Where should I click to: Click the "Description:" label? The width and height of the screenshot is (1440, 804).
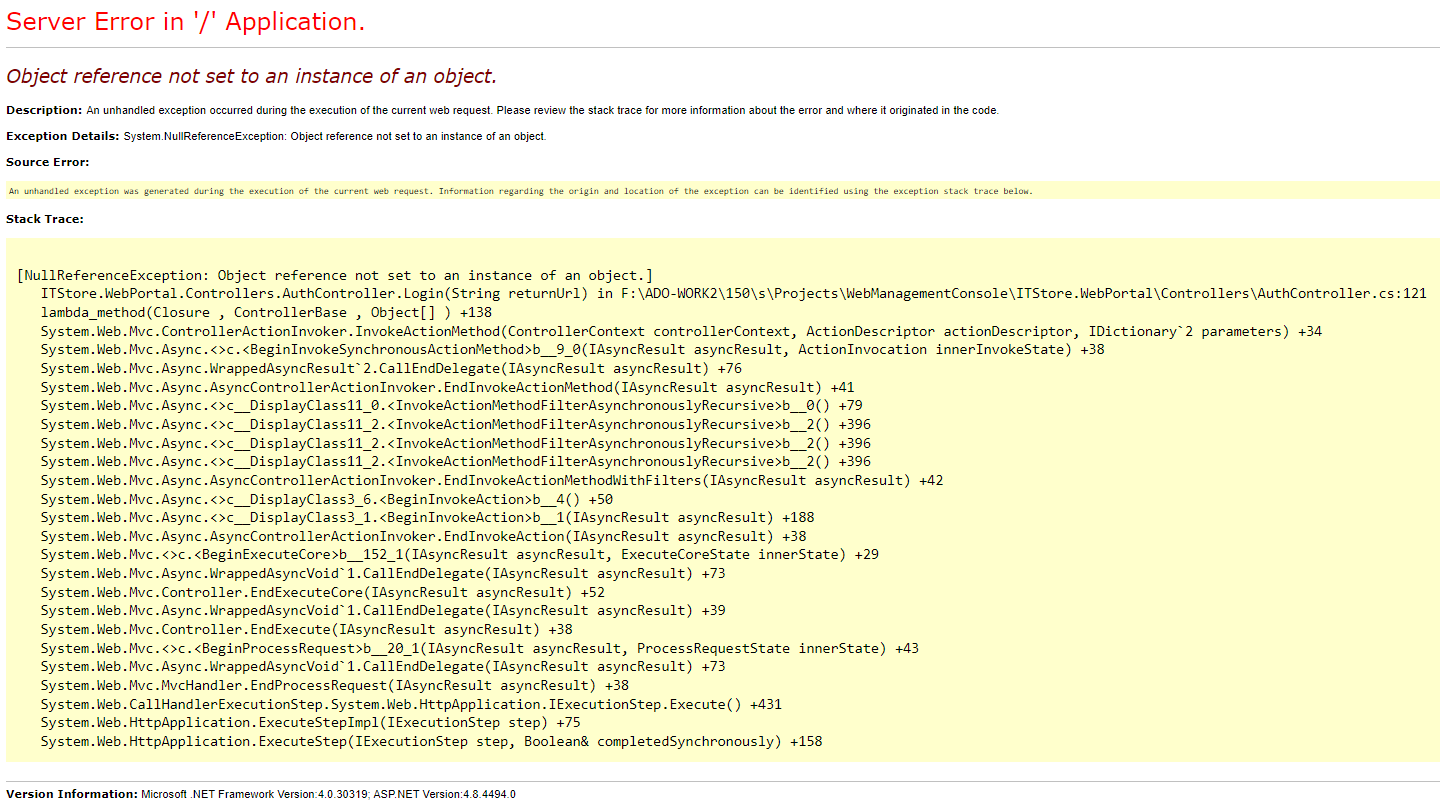click(44, 110)
